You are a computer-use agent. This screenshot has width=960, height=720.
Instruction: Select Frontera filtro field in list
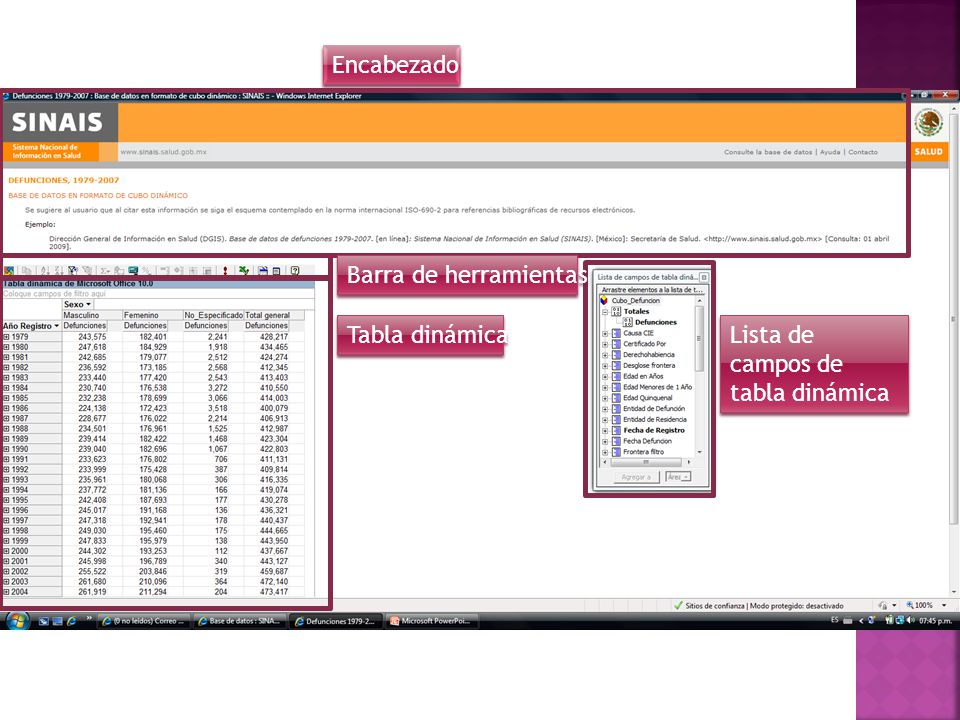[643, 452]
